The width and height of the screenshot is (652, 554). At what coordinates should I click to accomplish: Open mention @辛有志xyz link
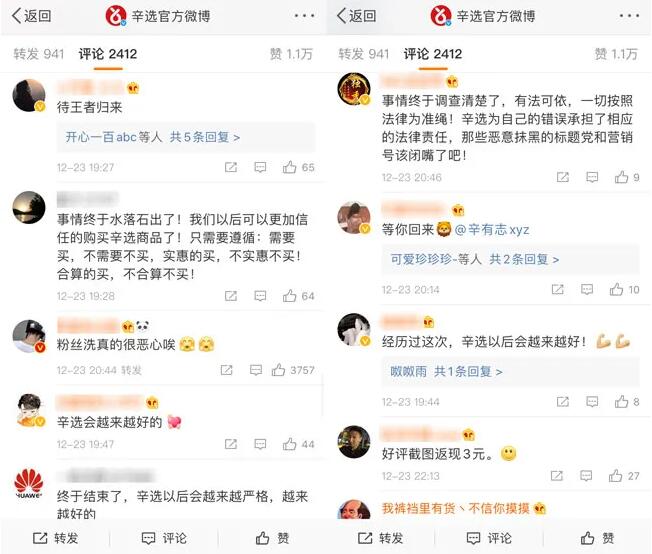(x=492, y=230)
